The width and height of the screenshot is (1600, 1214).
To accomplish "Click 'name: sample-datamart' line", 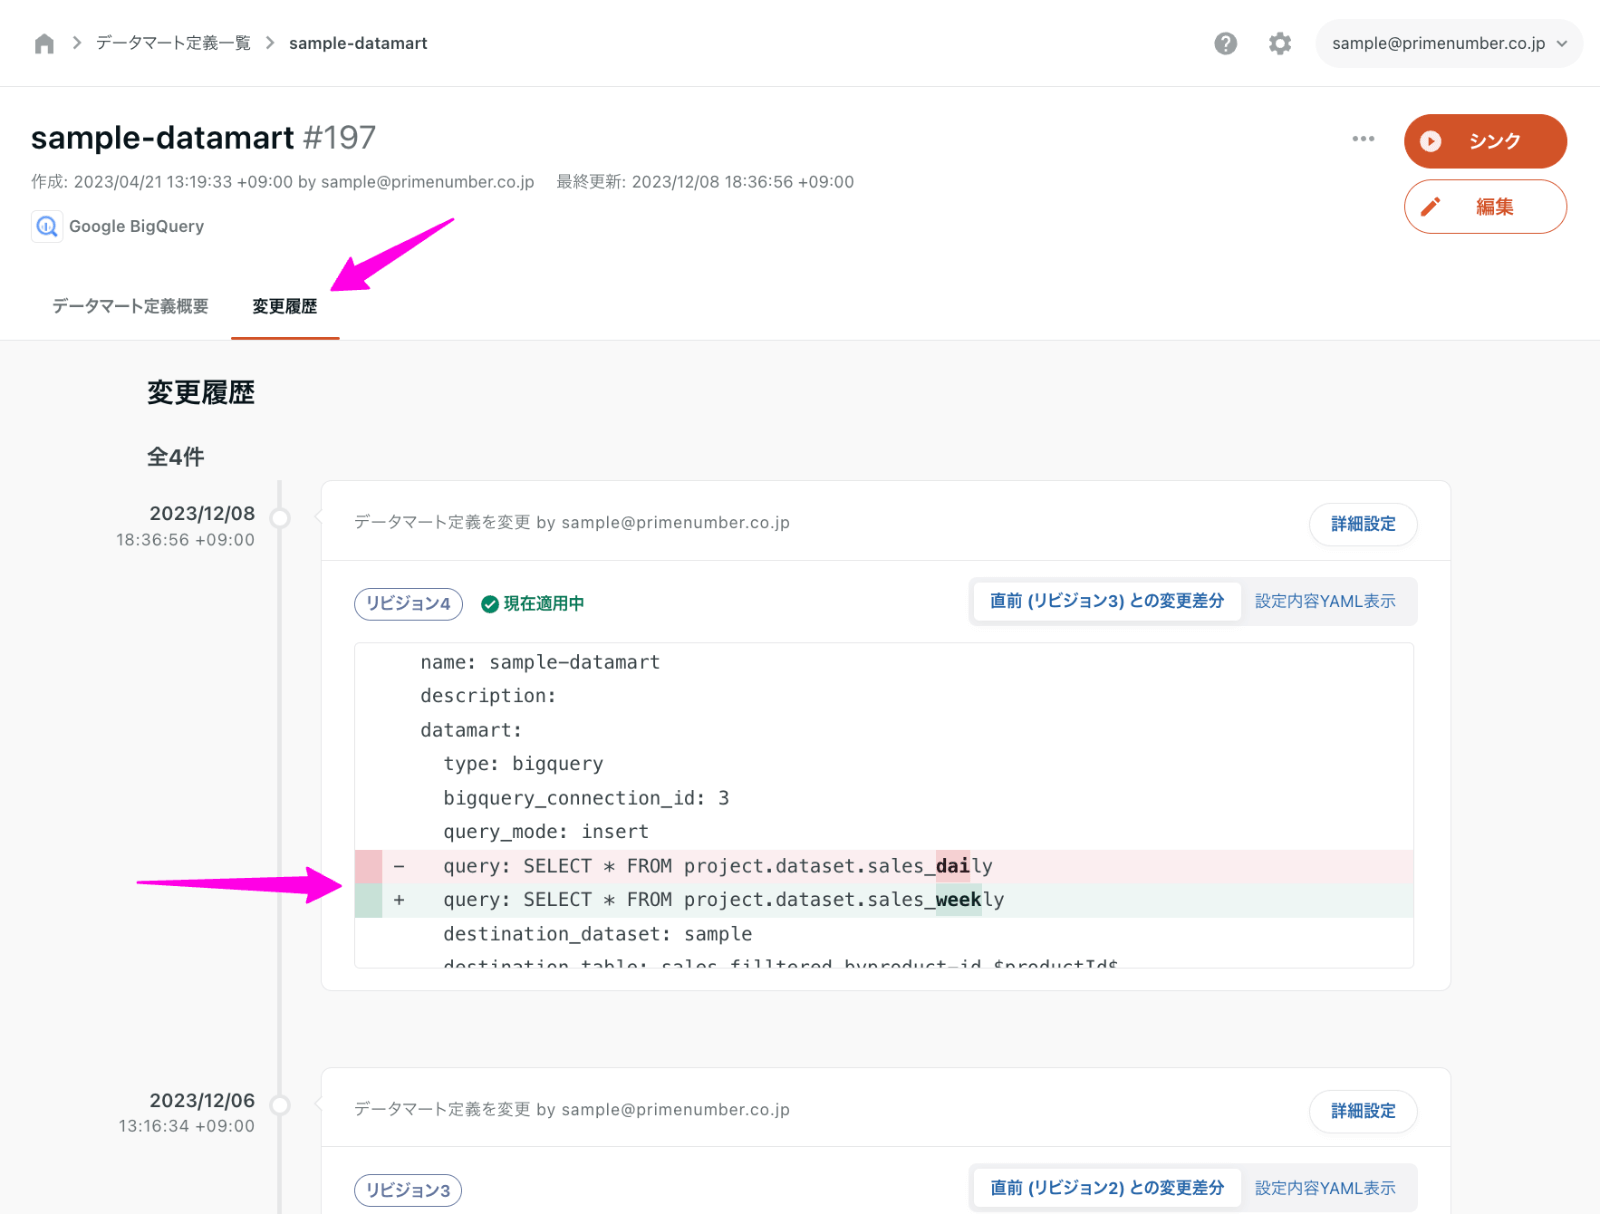I will tap(540, 662).
